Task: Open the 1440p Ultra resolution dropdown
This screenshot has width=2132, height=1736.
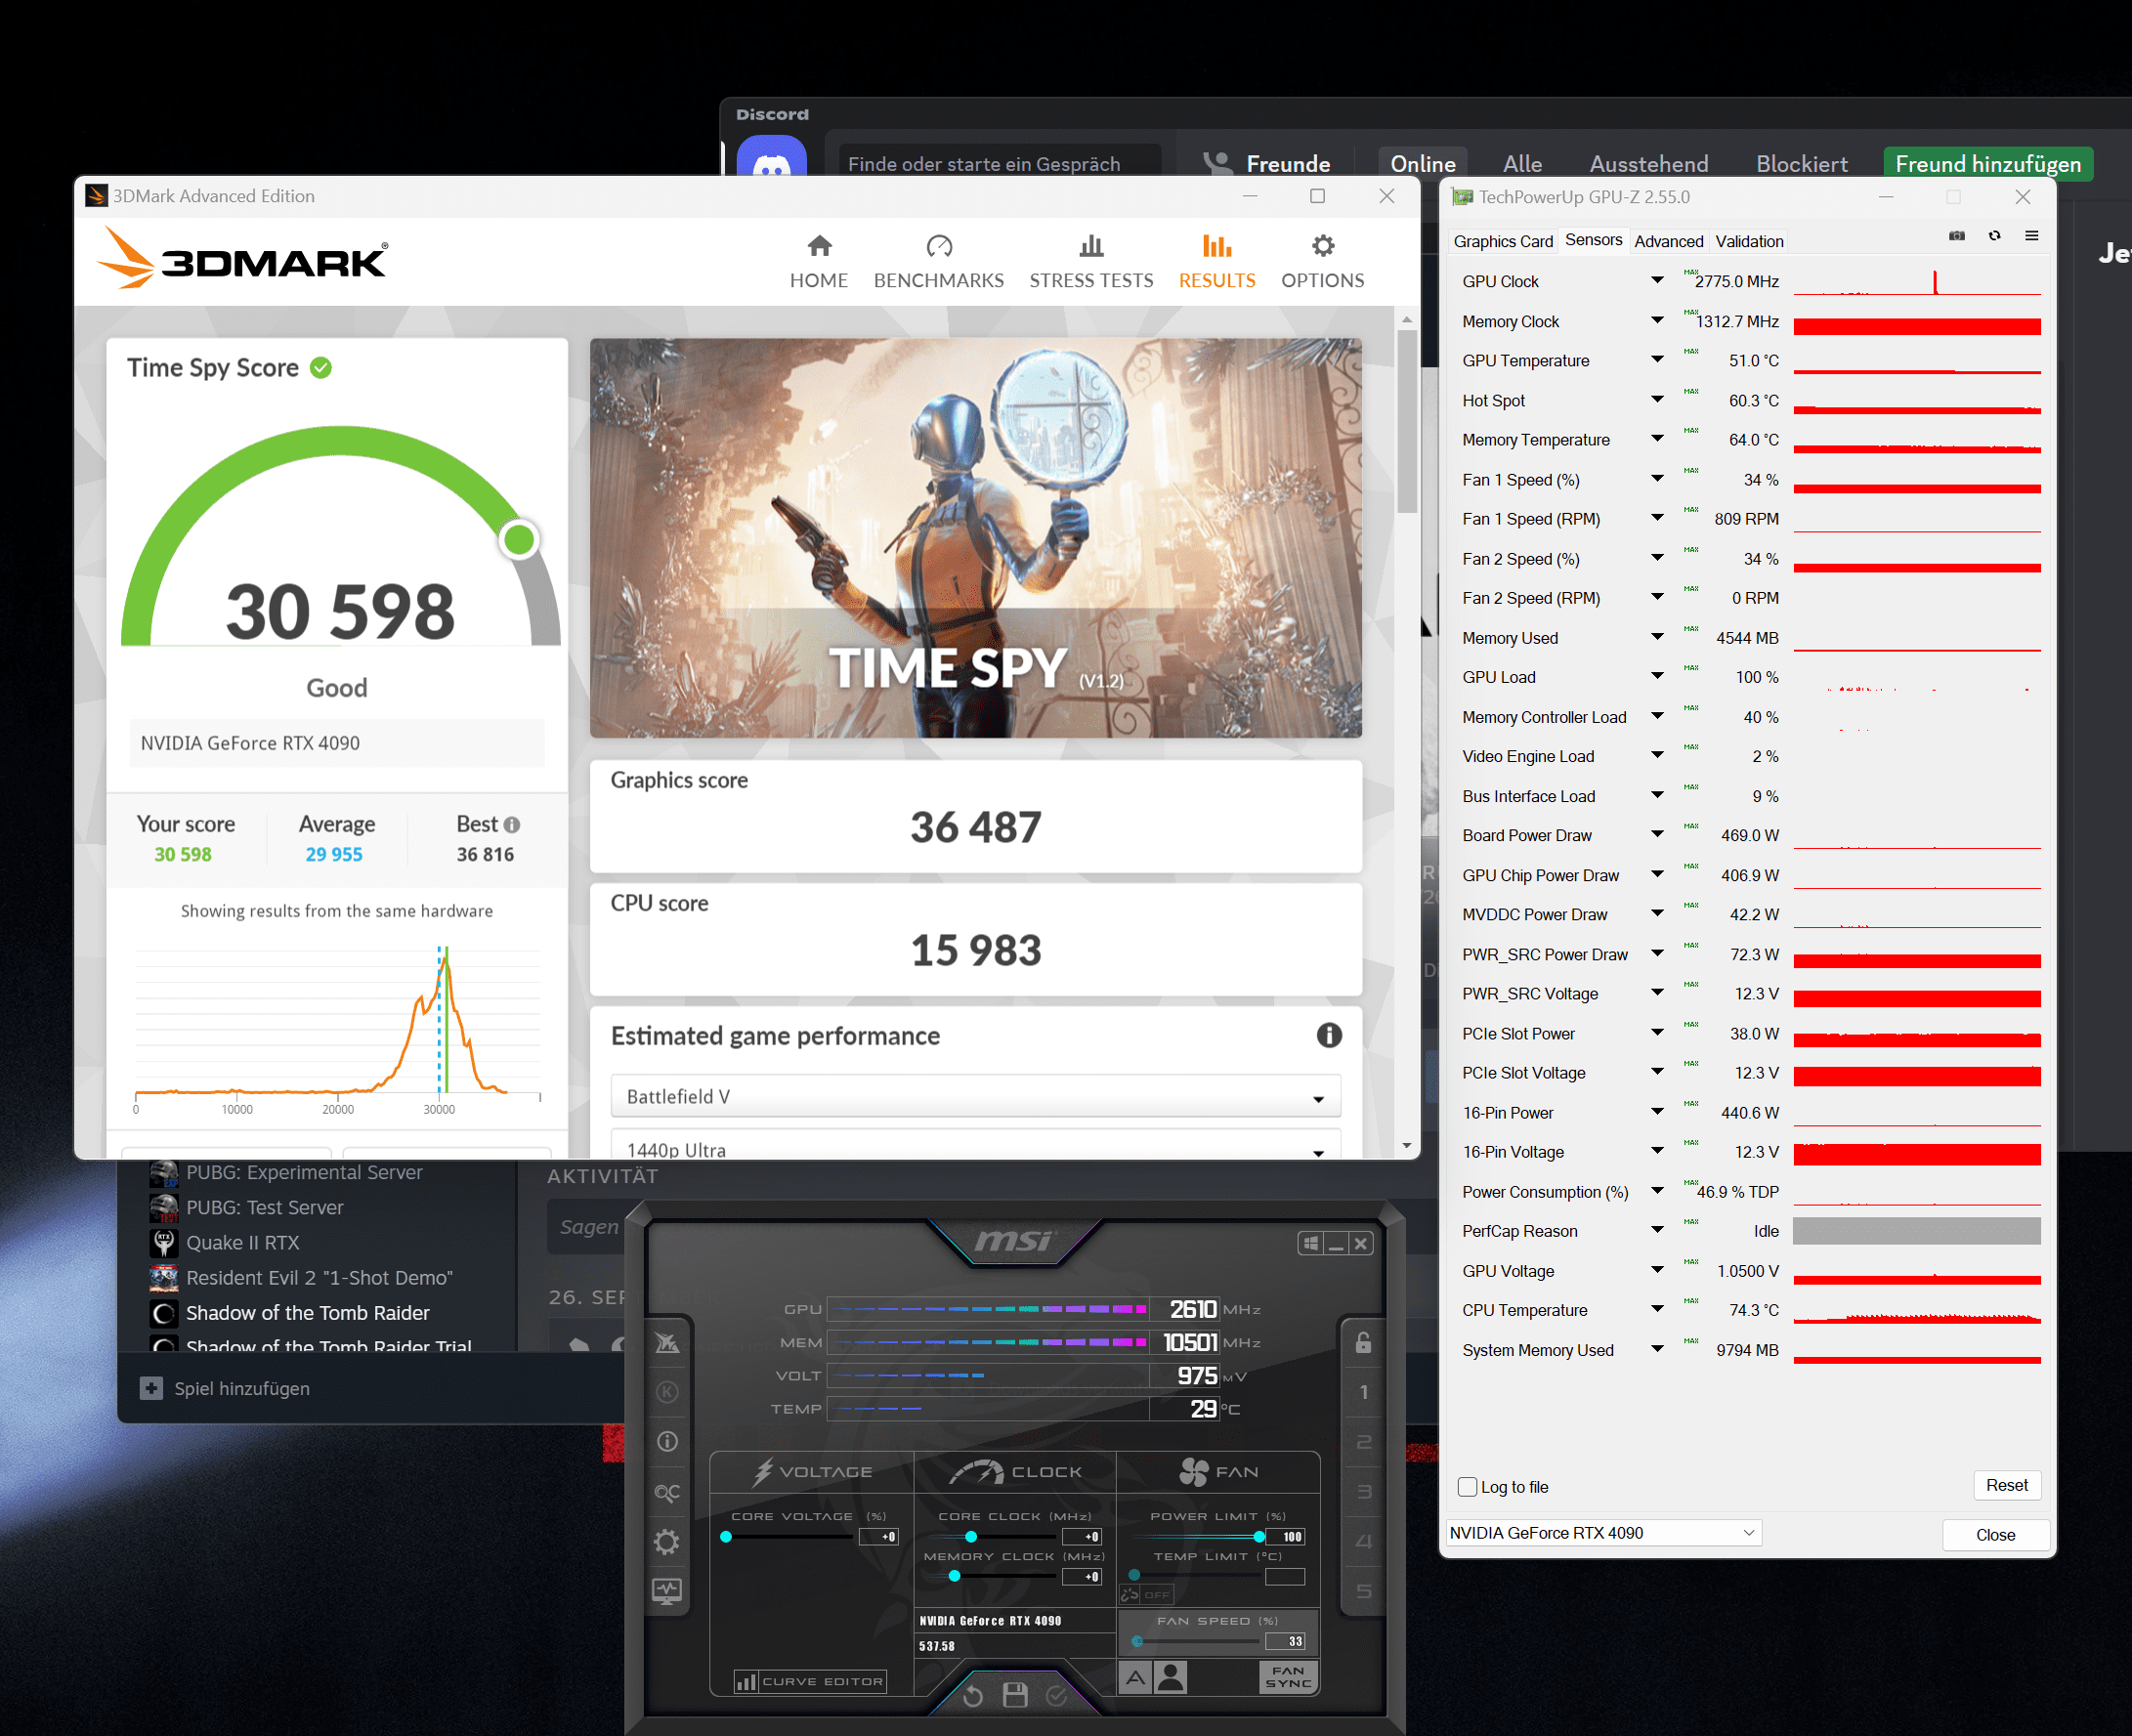Action: pyautogui.click(x=975, y=1145)
